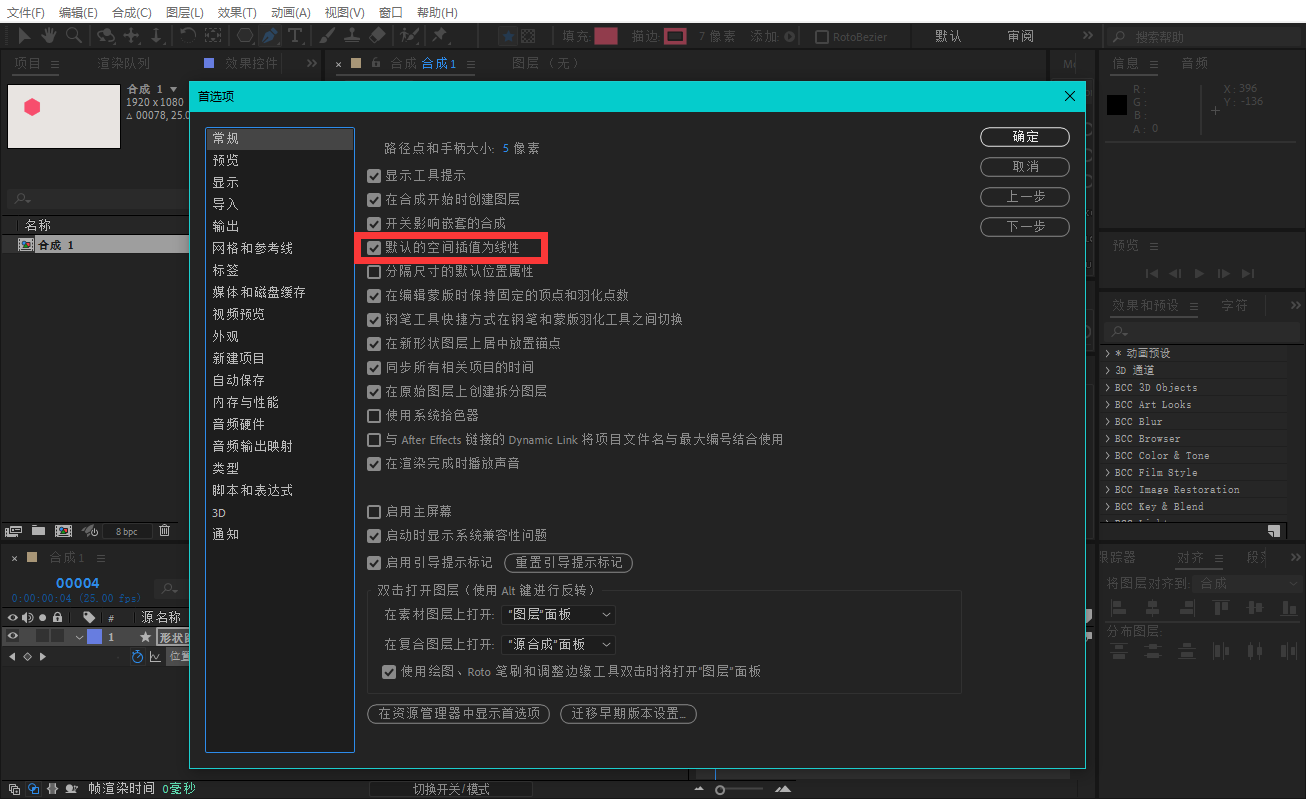This screenshot has height=799, width=1306.
Task: Click the previous keyframe arrow in timeline
Action: [x=12, y=657]
